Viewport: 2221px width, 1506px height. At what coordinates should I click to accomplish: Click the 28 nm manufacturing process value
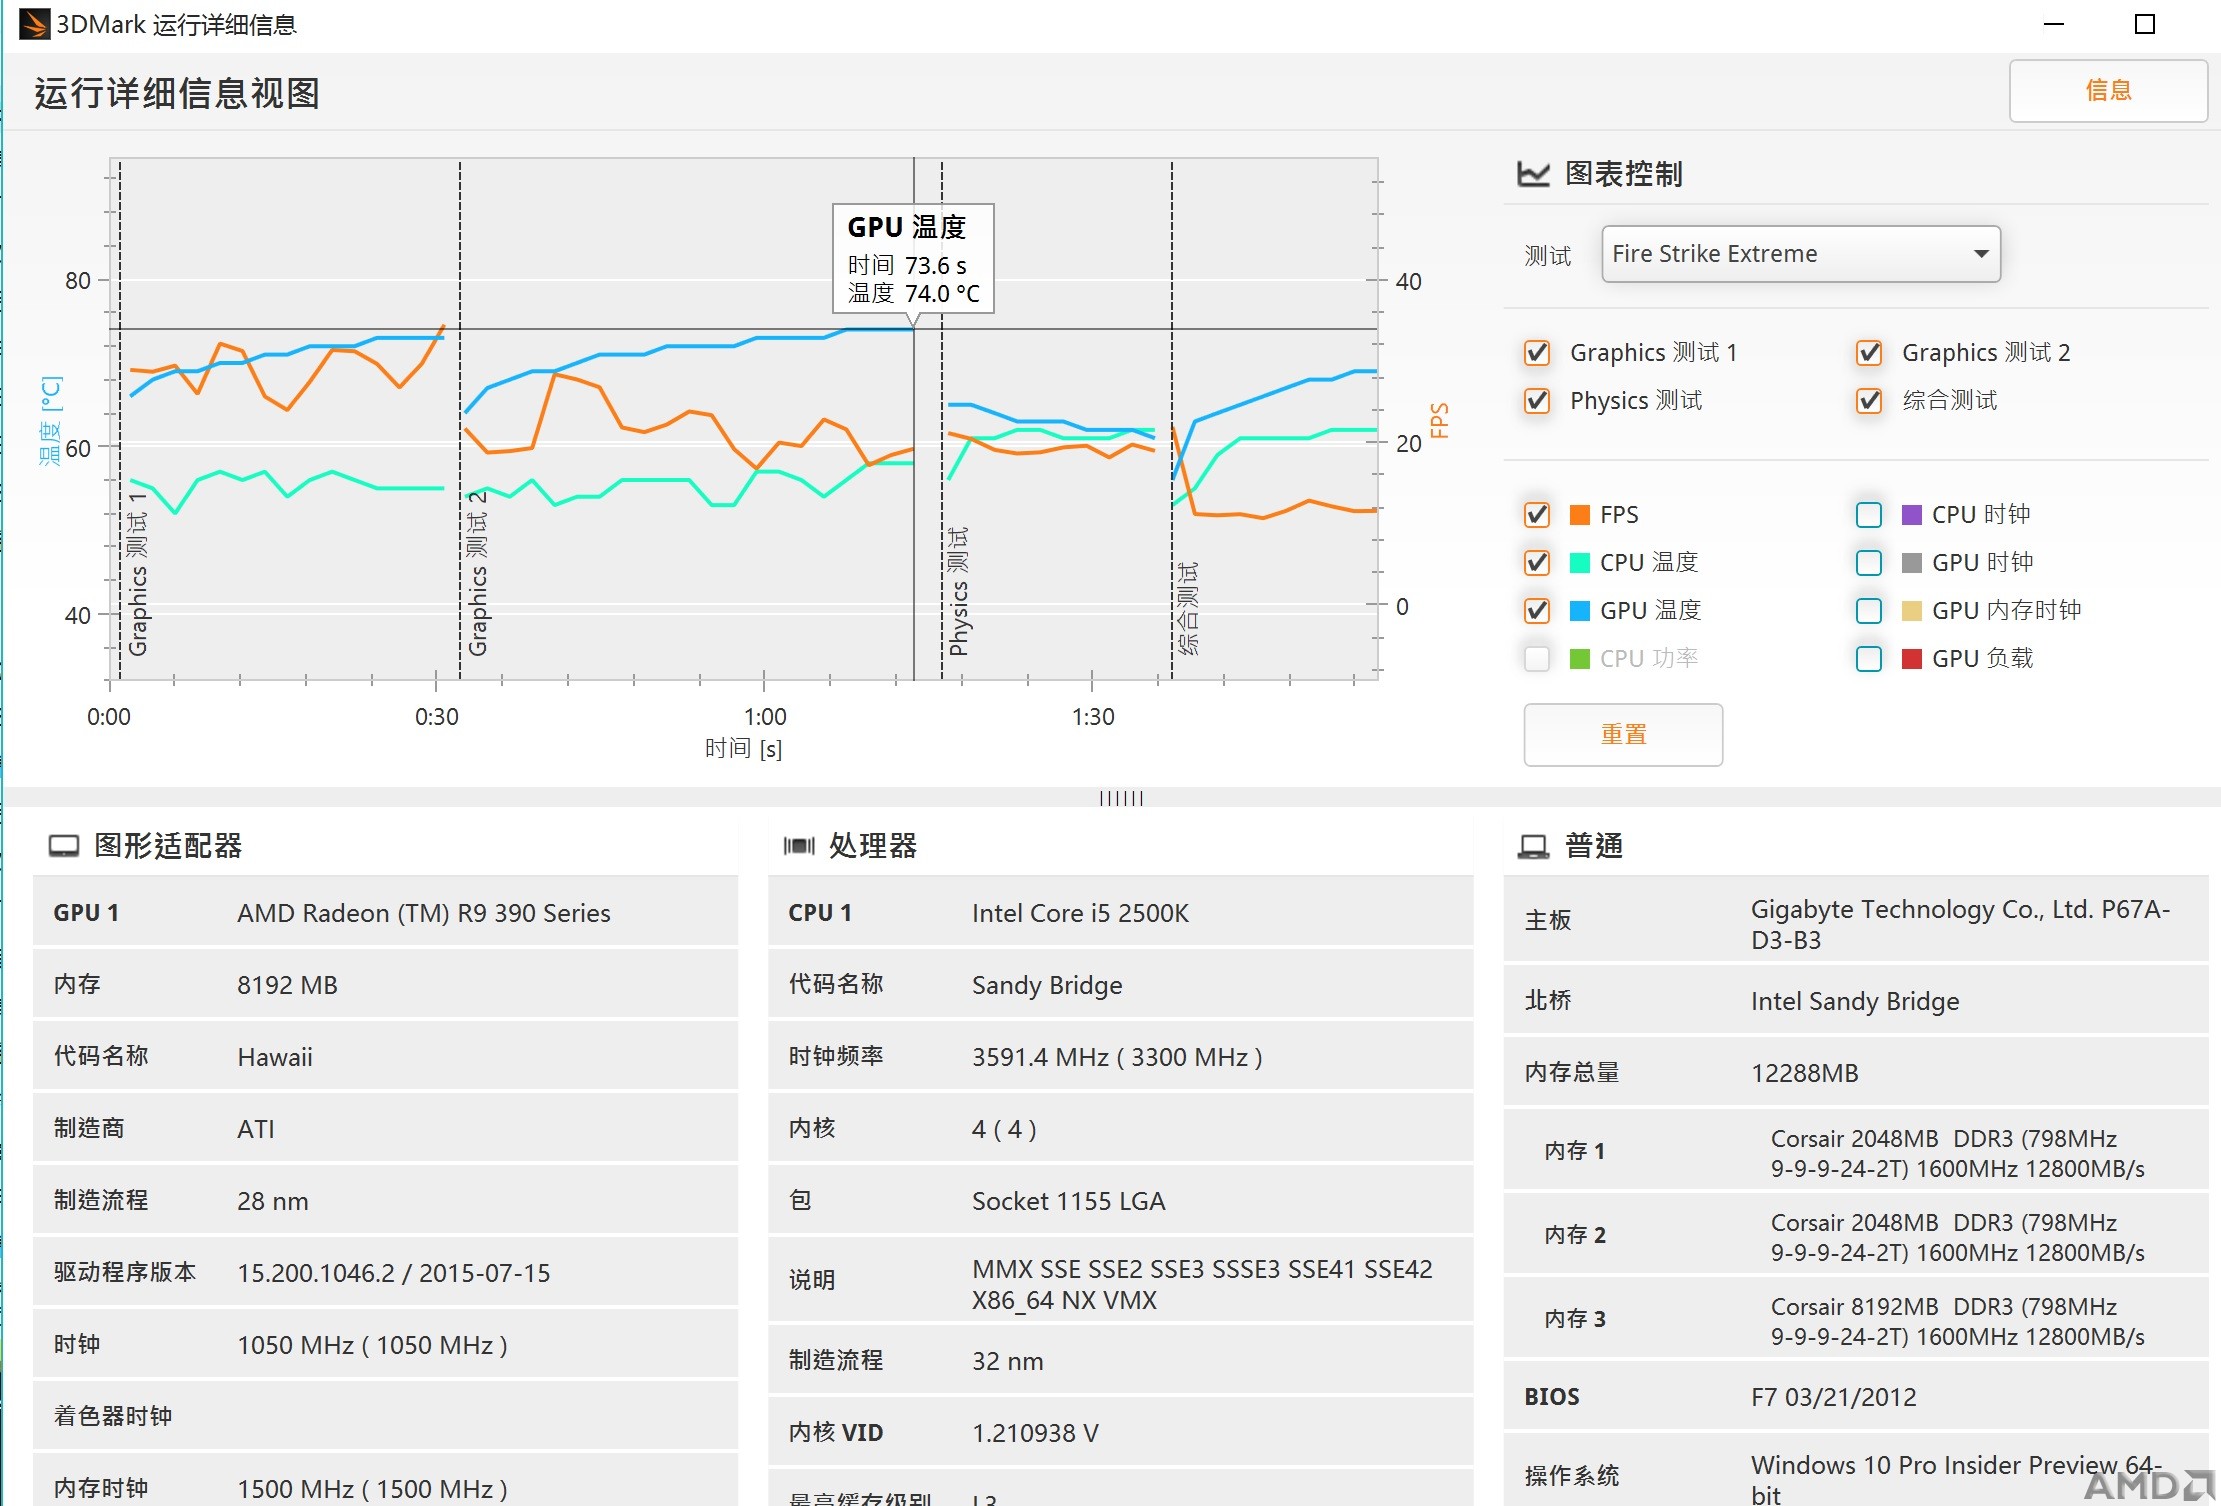click(272, 1201)
